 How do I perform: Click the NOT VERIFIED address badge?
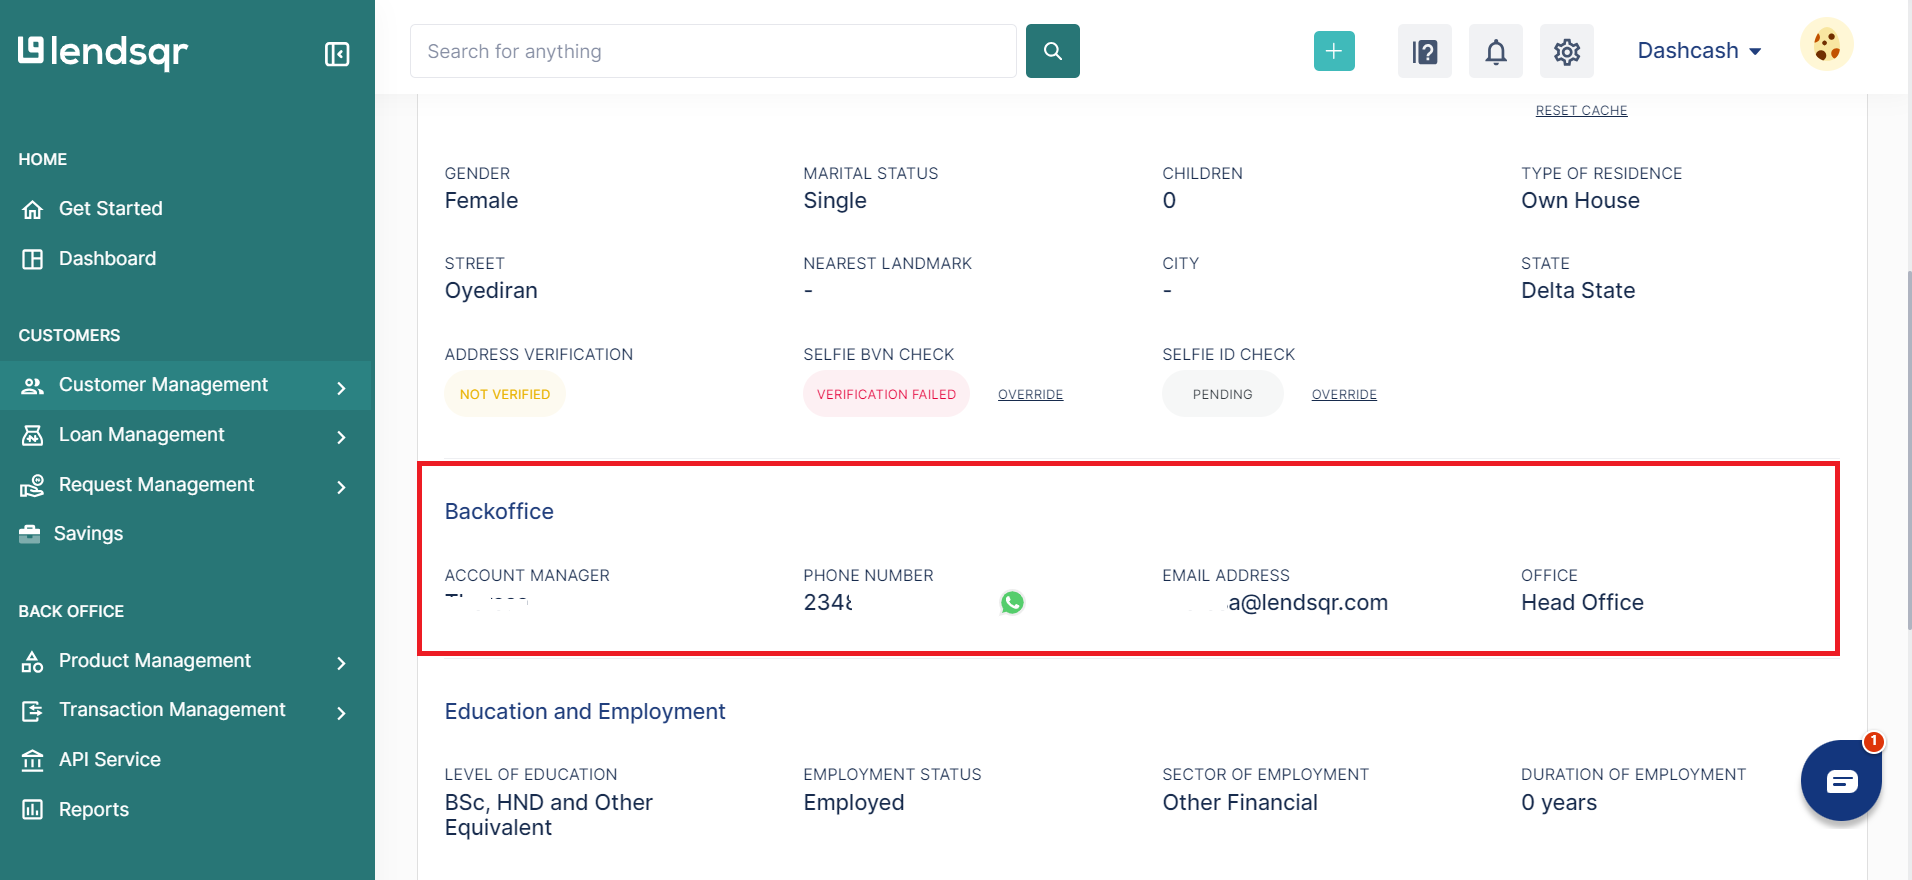click(x=505, y=394)
